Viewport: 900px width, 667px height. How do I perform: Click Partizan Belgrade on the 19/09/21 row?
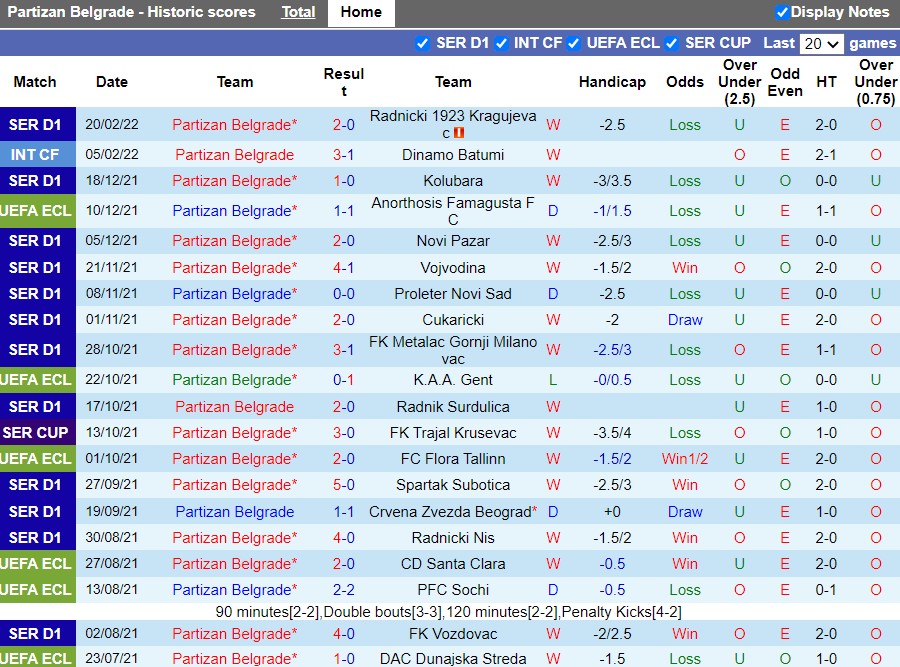pos(235,512)
